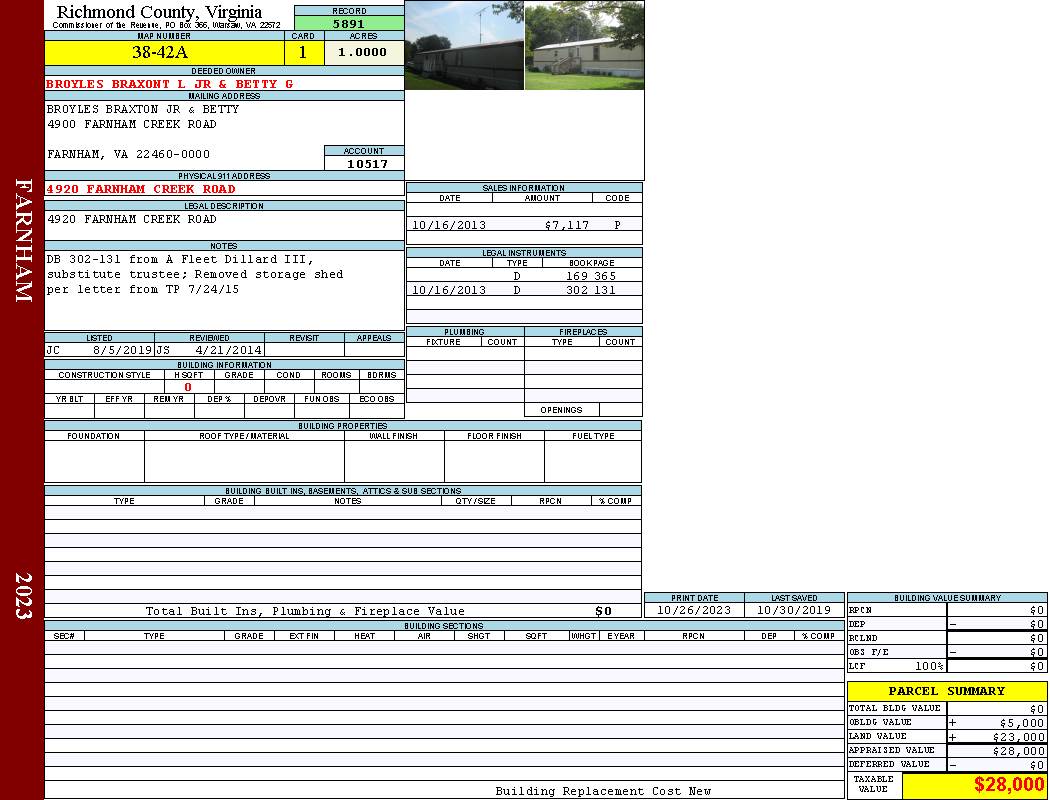Image resolution: width=1050 pixels, height=800 pixels.
Task: Click the 2023 year label on sidebar
Action: (23, 595)
